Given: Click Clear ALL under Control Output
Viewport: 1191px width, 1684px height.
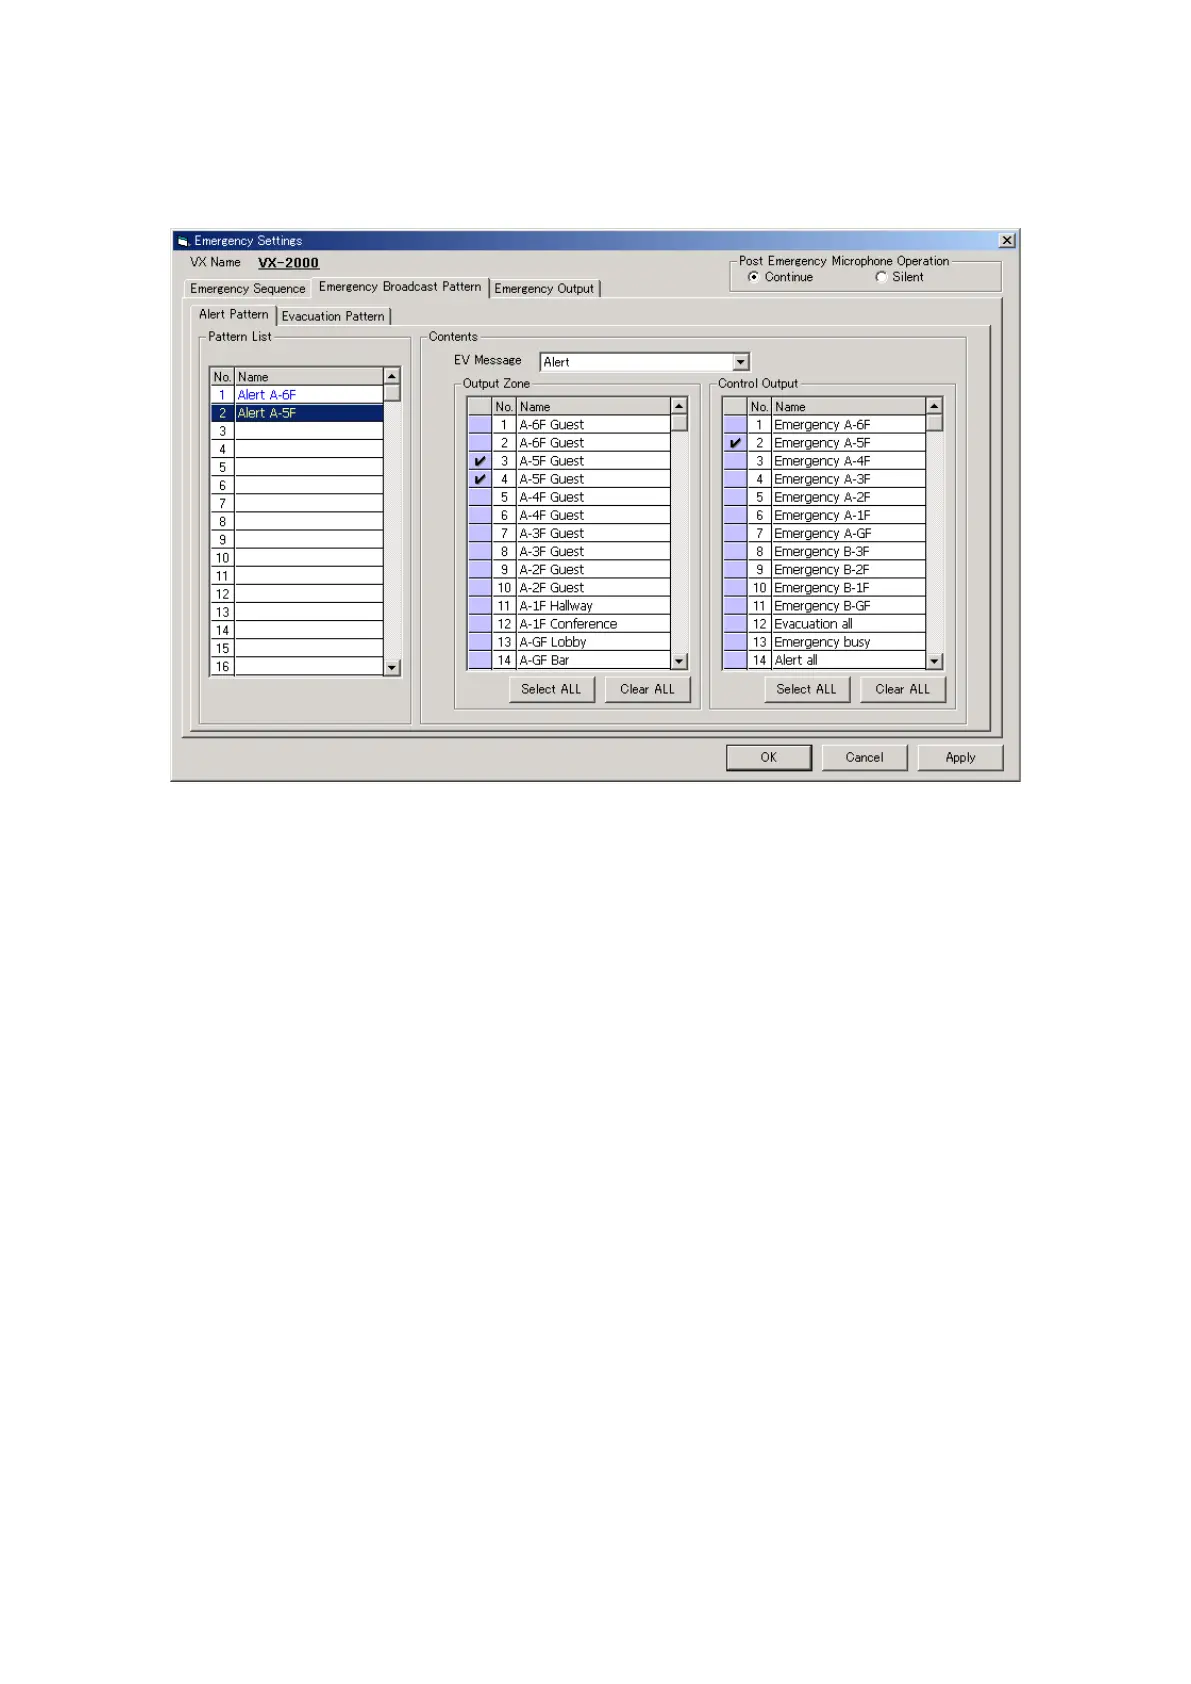Looking at the screenshot, I should [x=902, y=689].
